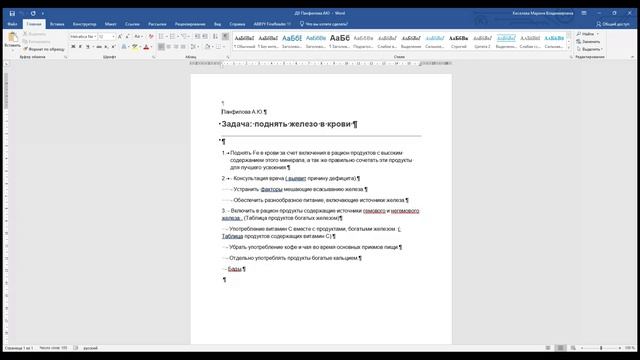Viewport: 640px width, 360px height.
Task: Switch to Print Layout view icon
Action: [x=561, y=348]
